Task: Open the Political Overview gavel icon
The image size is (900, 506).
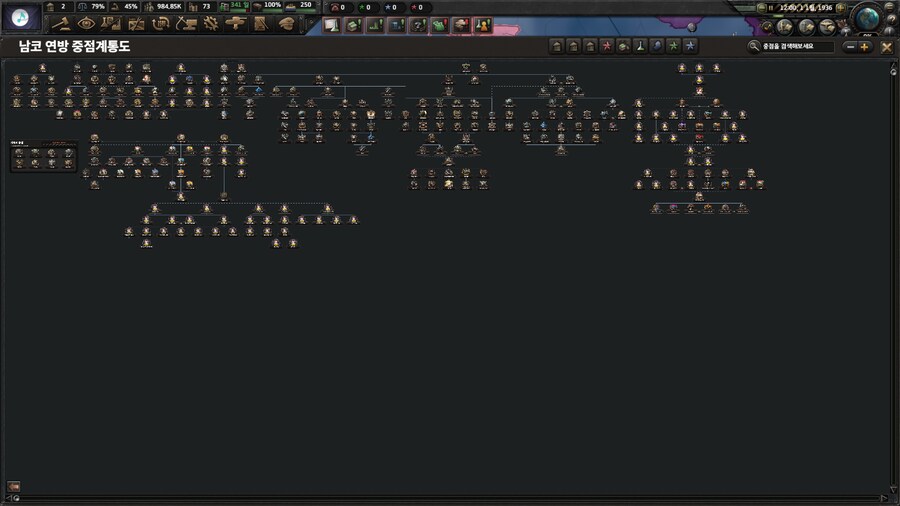Action: tap(60, 23)
